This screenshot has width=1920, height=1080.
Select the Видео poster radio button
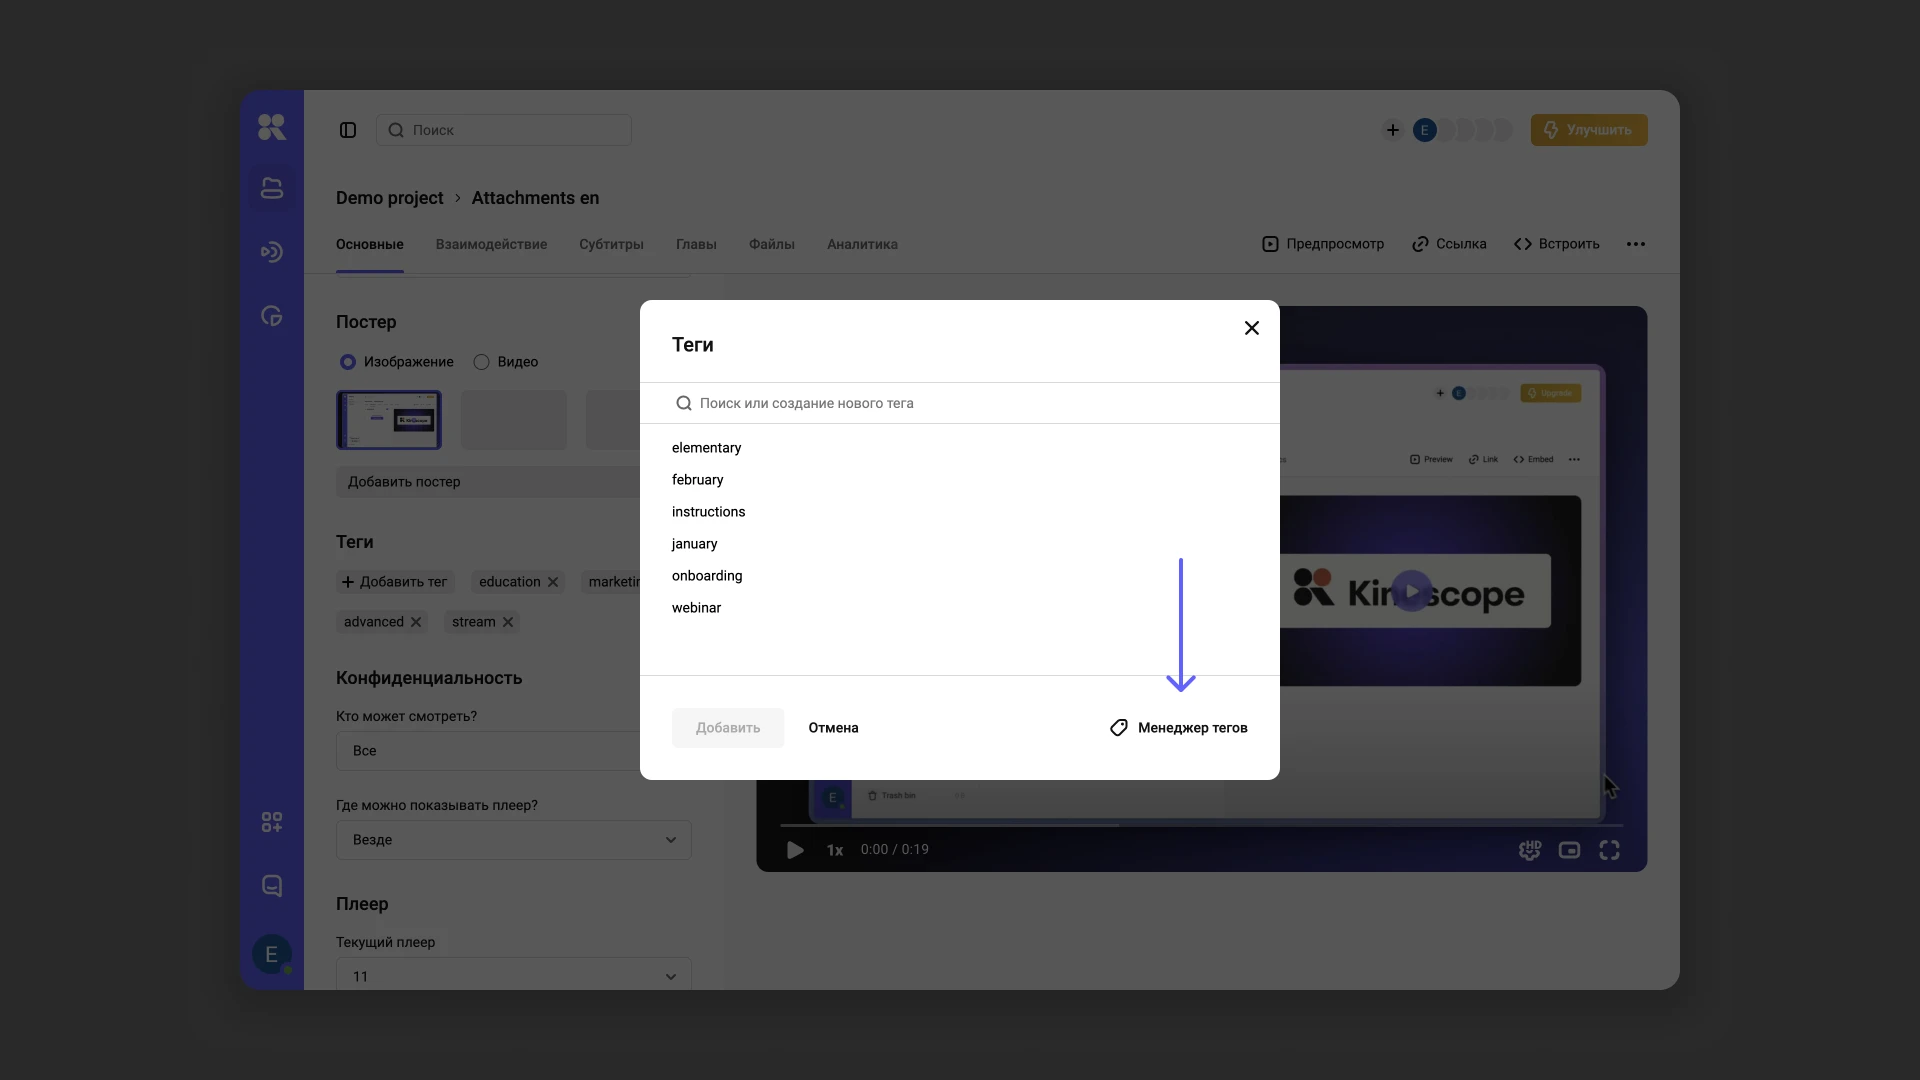click(482, 362)
